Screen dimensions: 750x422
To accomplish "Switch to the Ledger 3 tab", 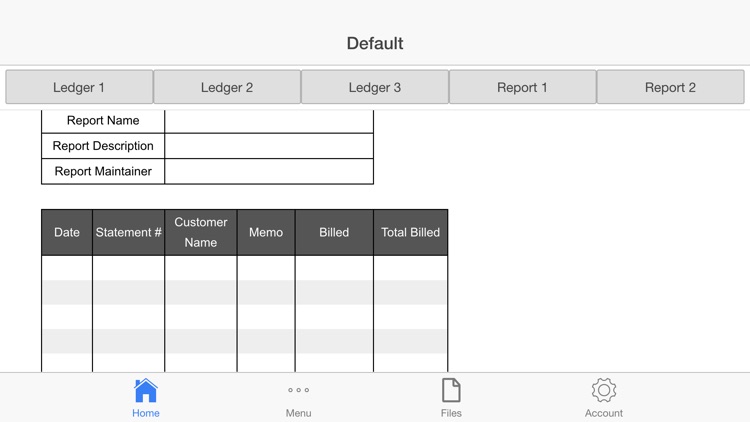I will [375, 87].
